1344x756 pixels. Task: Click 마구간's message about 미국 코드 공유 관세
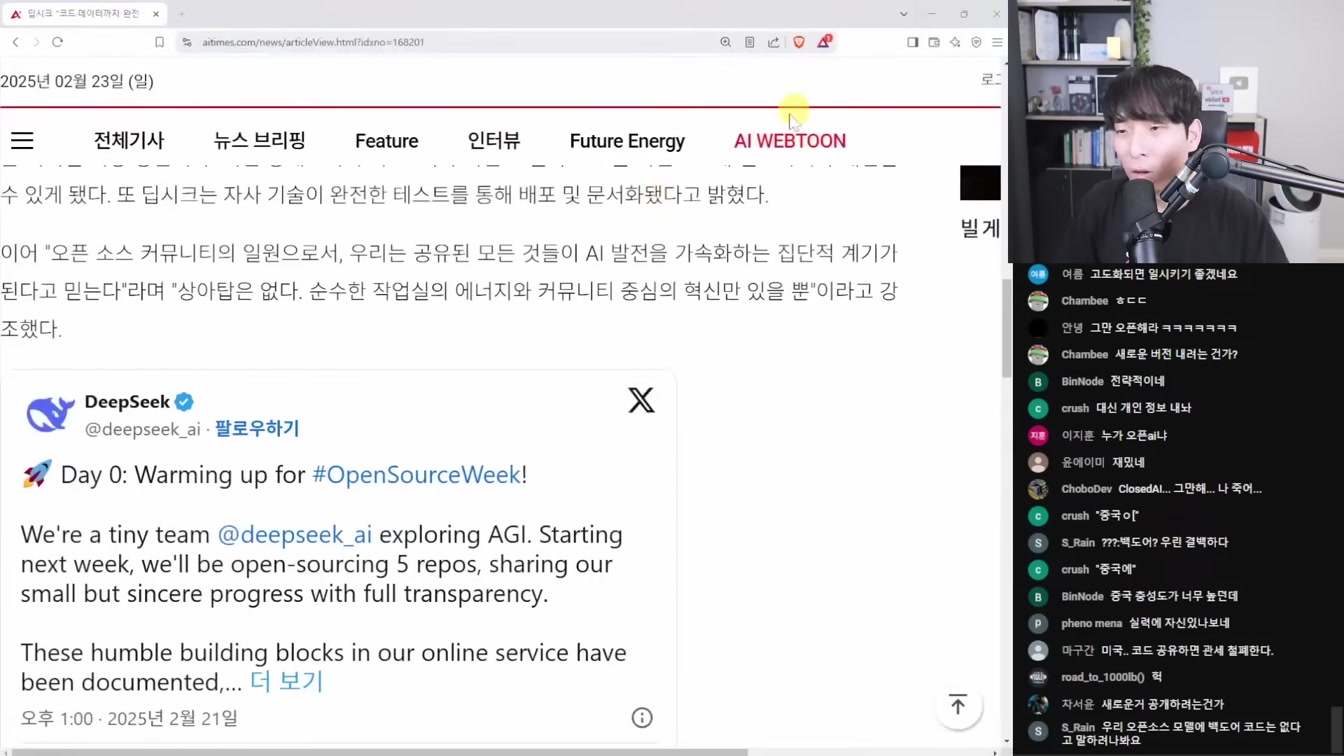coord(1187,650)
